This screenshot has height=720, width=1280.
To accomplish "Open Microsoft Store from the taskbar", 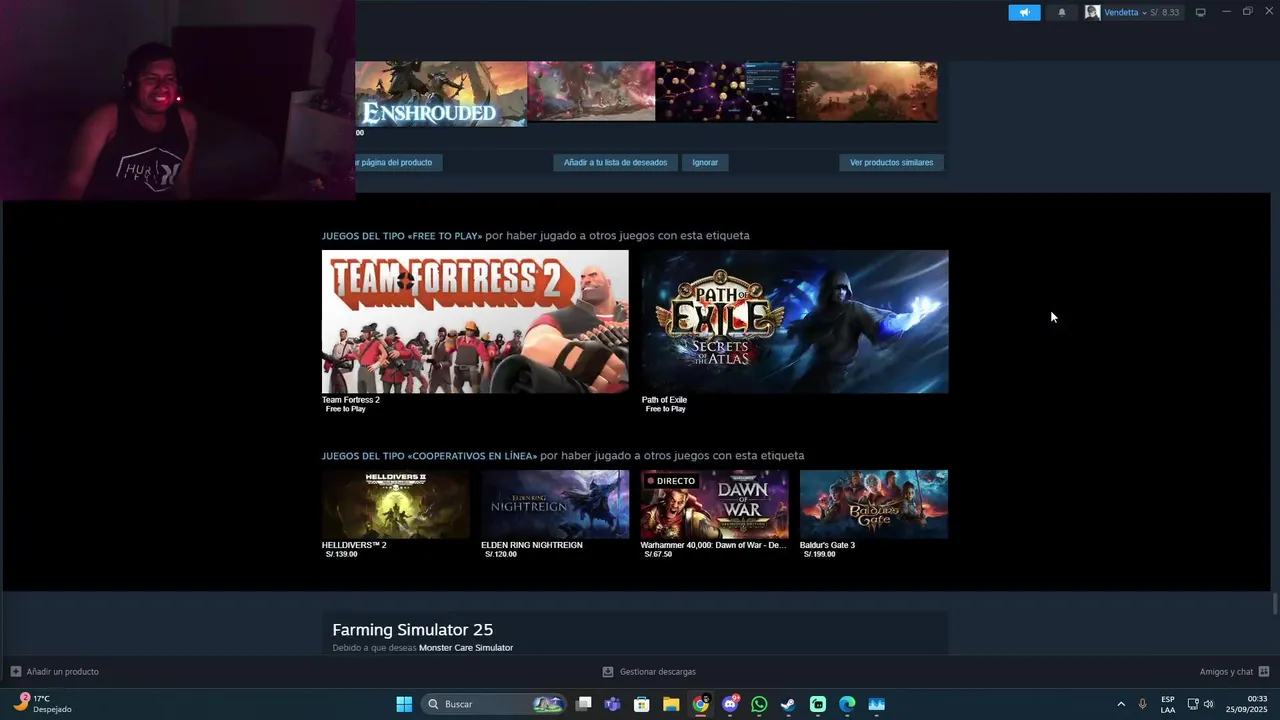I will [x=642, y=704].
